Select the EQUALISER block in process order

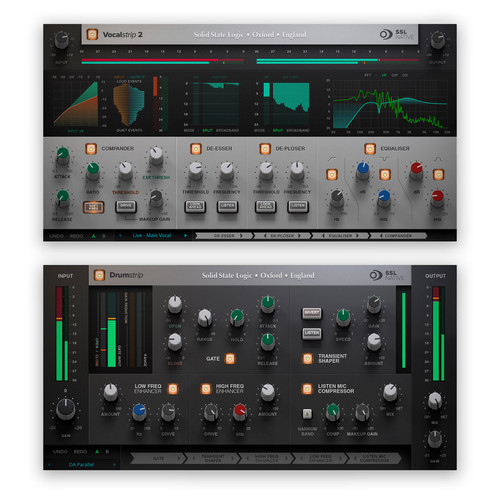click(x=340, y=236)
